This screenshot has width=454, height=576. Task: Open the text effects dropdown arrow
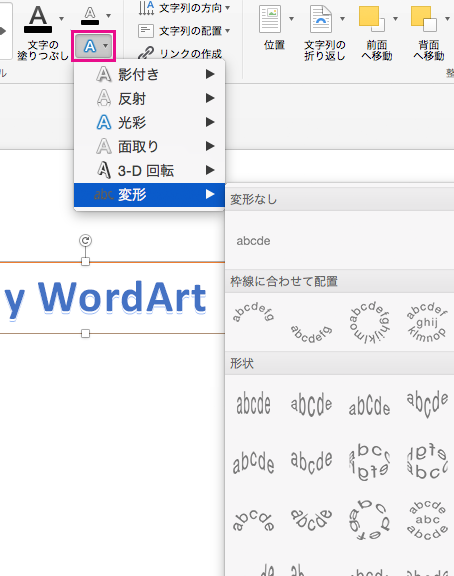click(106, 46)
